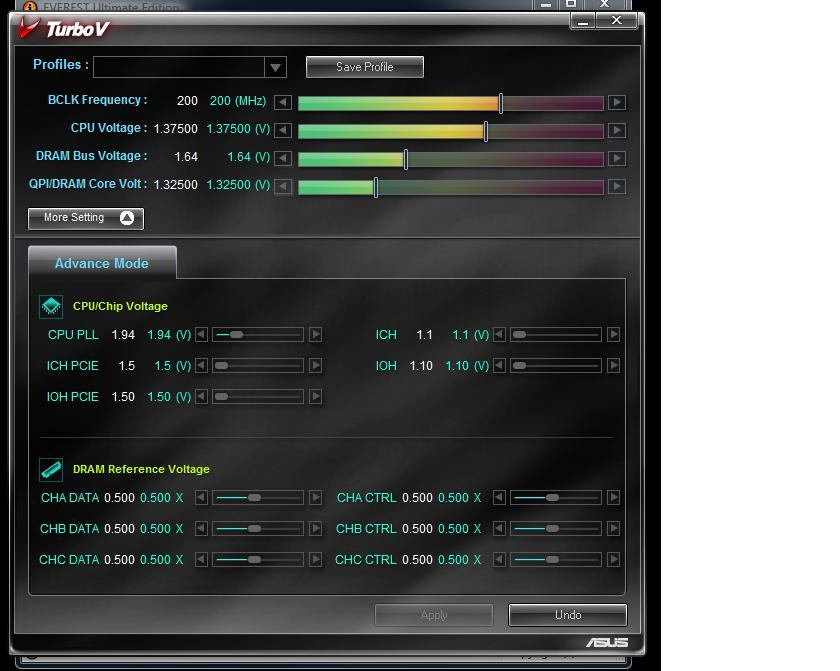Click the CHB CTRL slider track
The width and height of the screenshot is (840, 671).
(x=556, y=529)
